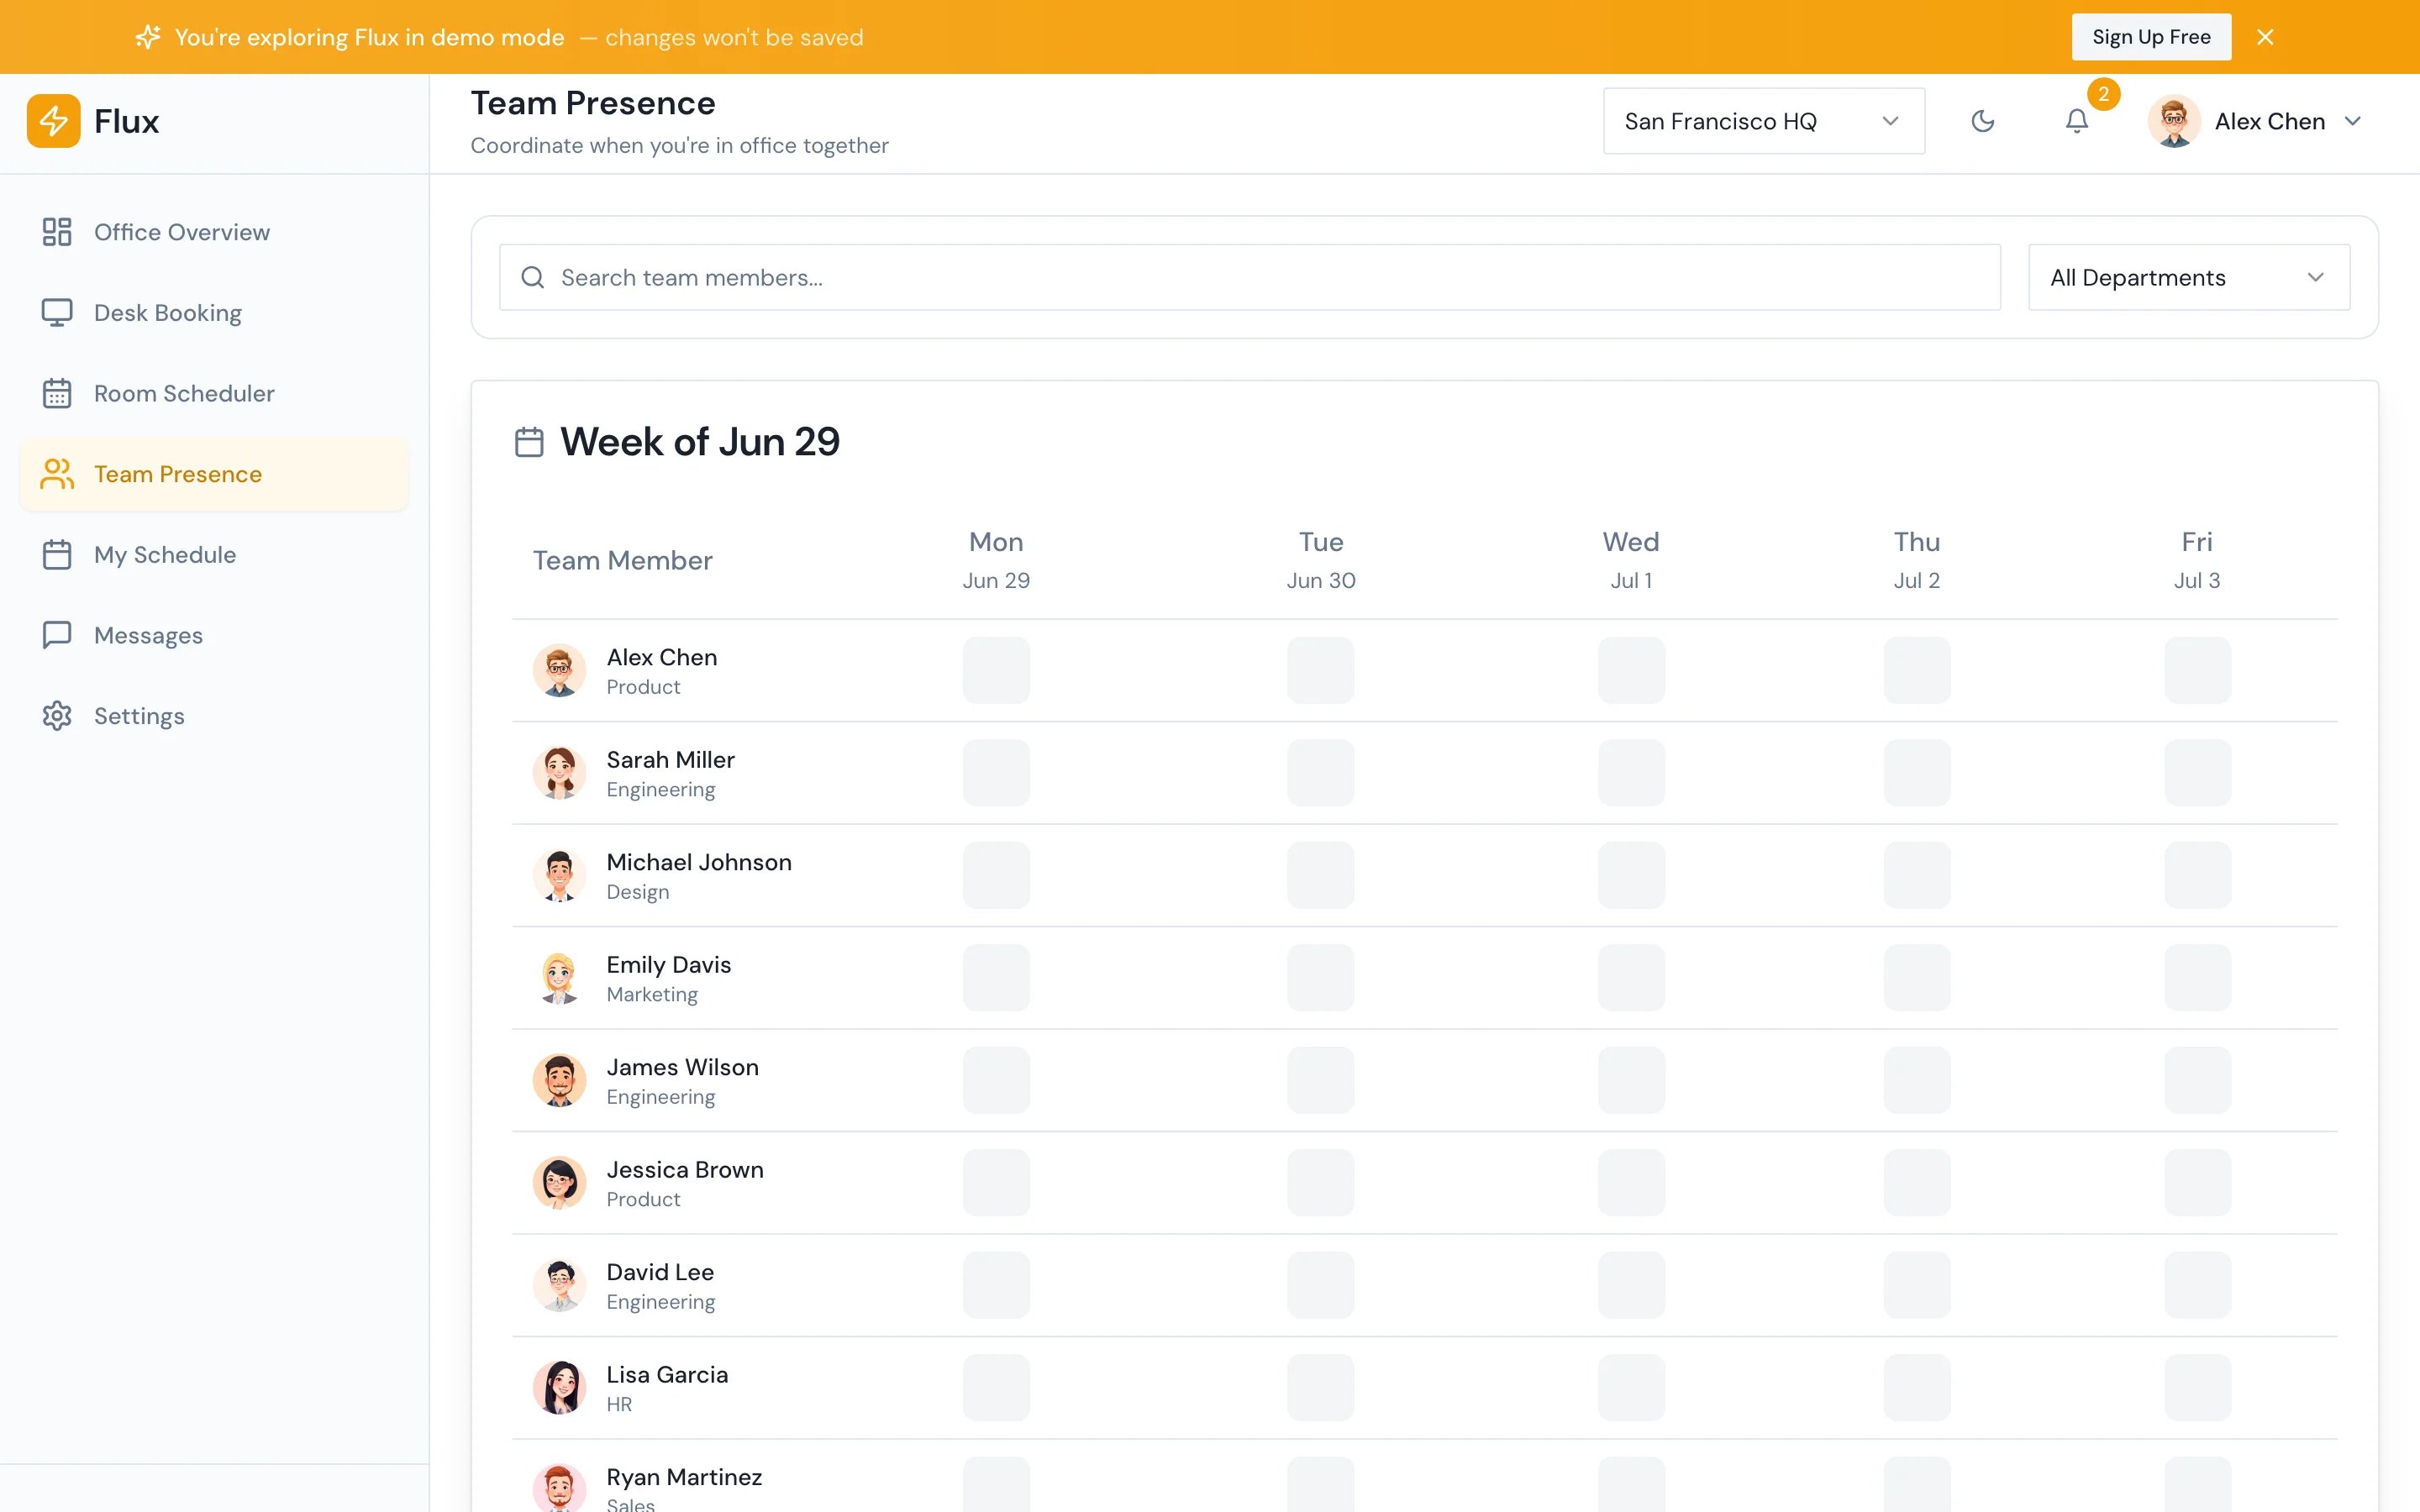This screenshot has width=2420, height=1512.
Task: Expand the San Francisco HQ location dropdown
Action: point(1764,121)
